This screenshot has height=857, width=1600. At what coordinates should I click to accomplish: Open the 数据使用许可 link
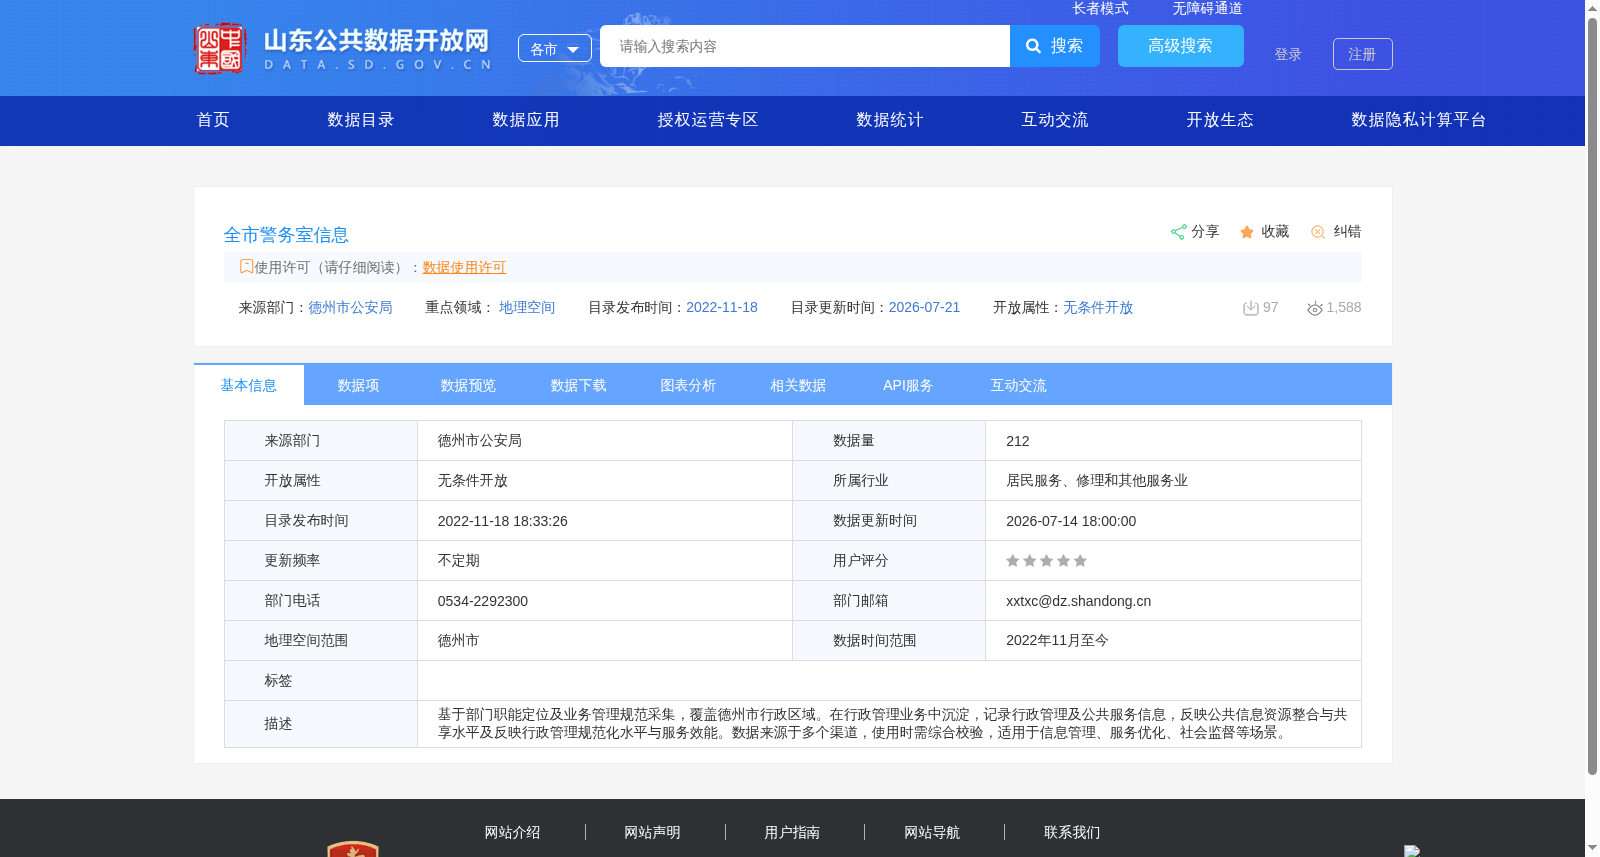[464, 267]
